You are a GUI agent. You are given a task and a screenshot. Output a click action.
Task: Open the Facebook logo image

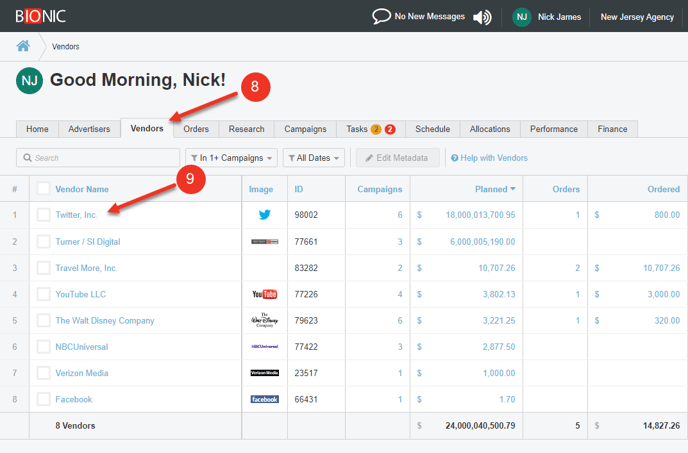[x=265, y=399]
